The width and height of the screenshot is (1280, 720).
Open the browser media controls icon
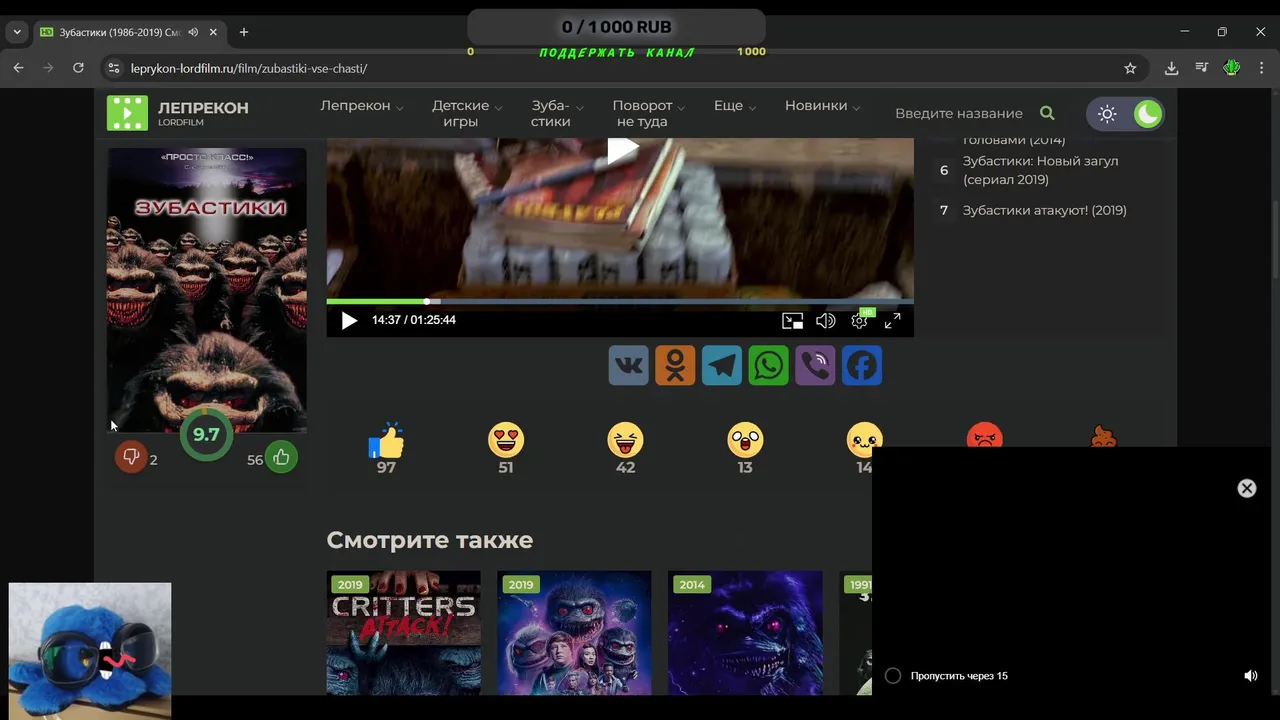pos(1201,68)
